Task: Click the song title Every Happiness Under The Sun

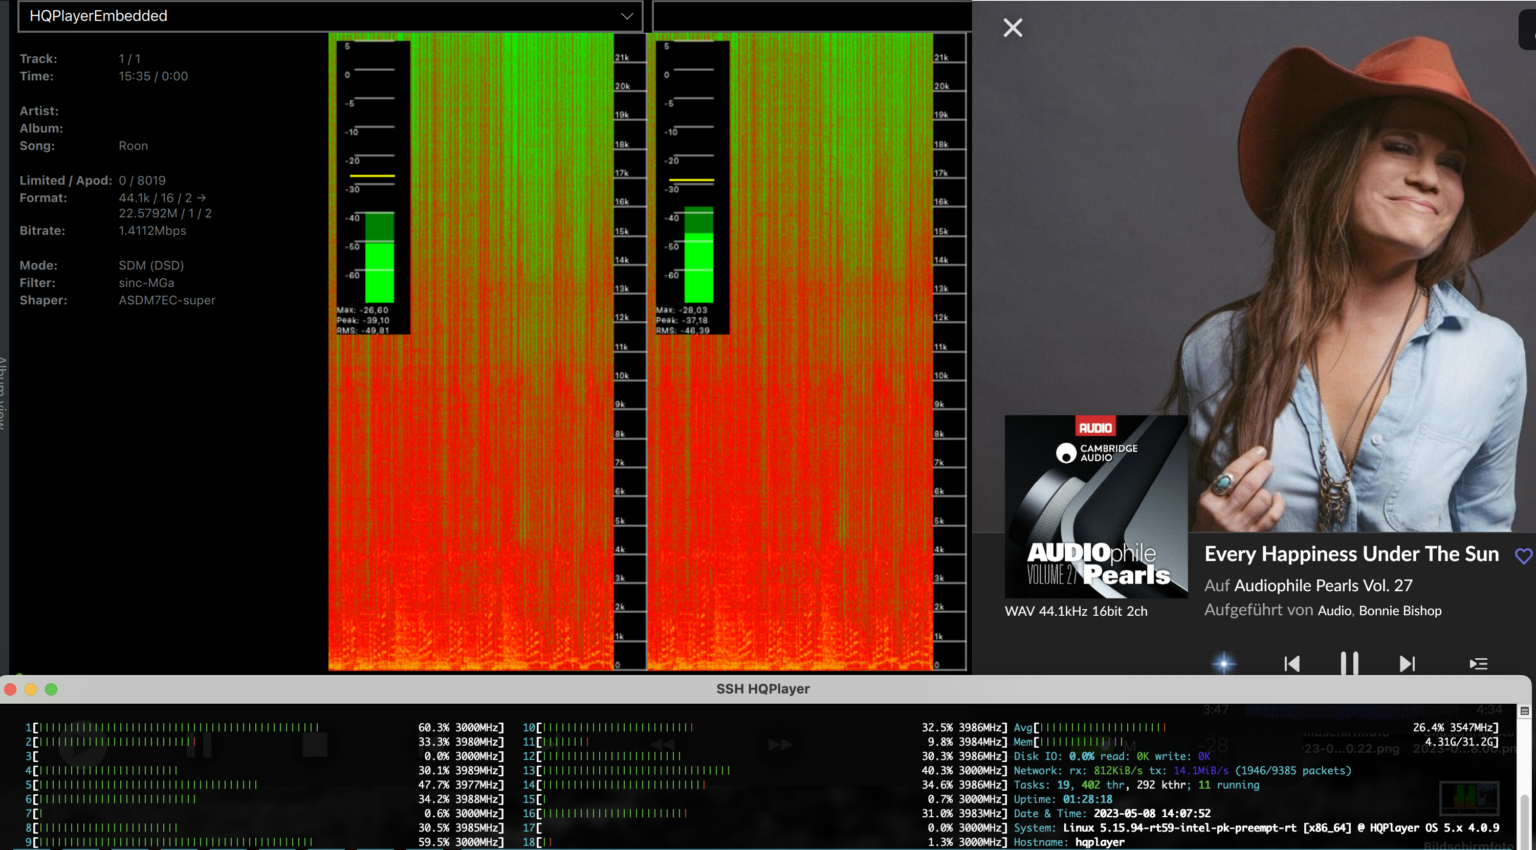Action: (x=1352, y=553)
